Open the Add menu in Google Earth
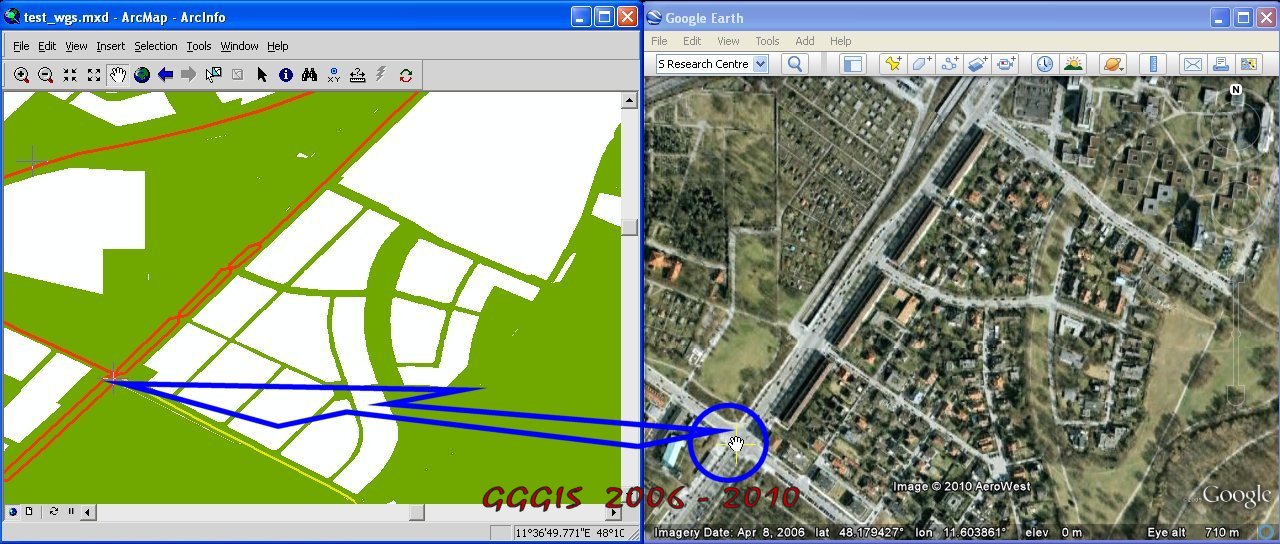The width and height of the screenshot is (1280, 544). pos(805,41)
